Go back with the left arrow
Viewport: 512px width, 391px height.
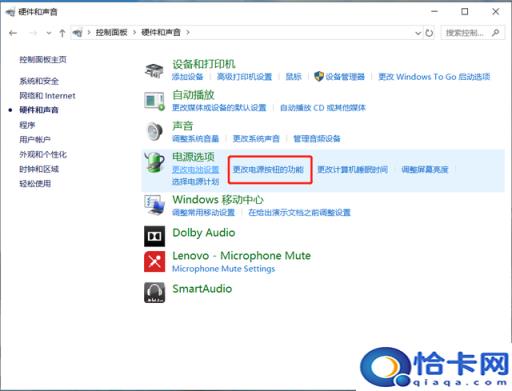click(13, 33)
